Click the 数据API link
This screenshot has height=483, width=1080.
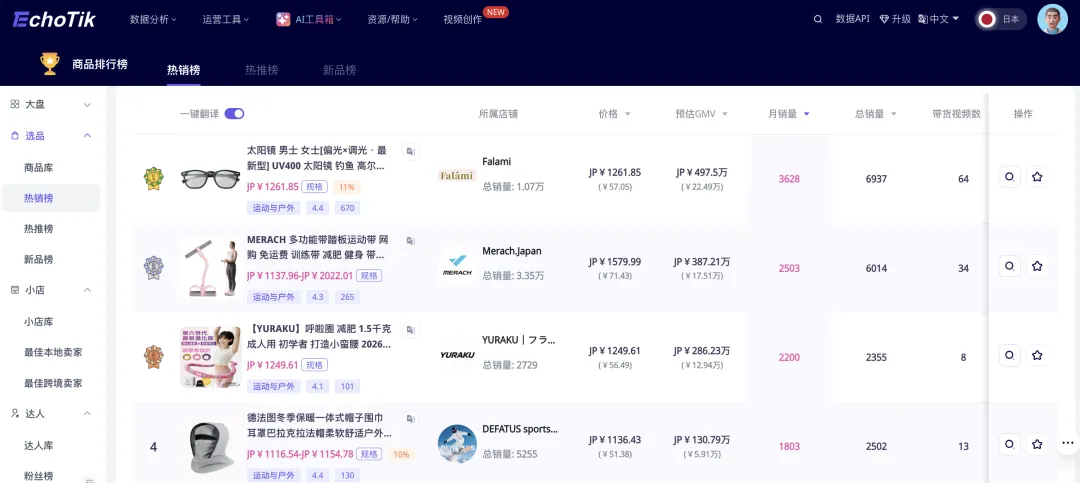853,19
